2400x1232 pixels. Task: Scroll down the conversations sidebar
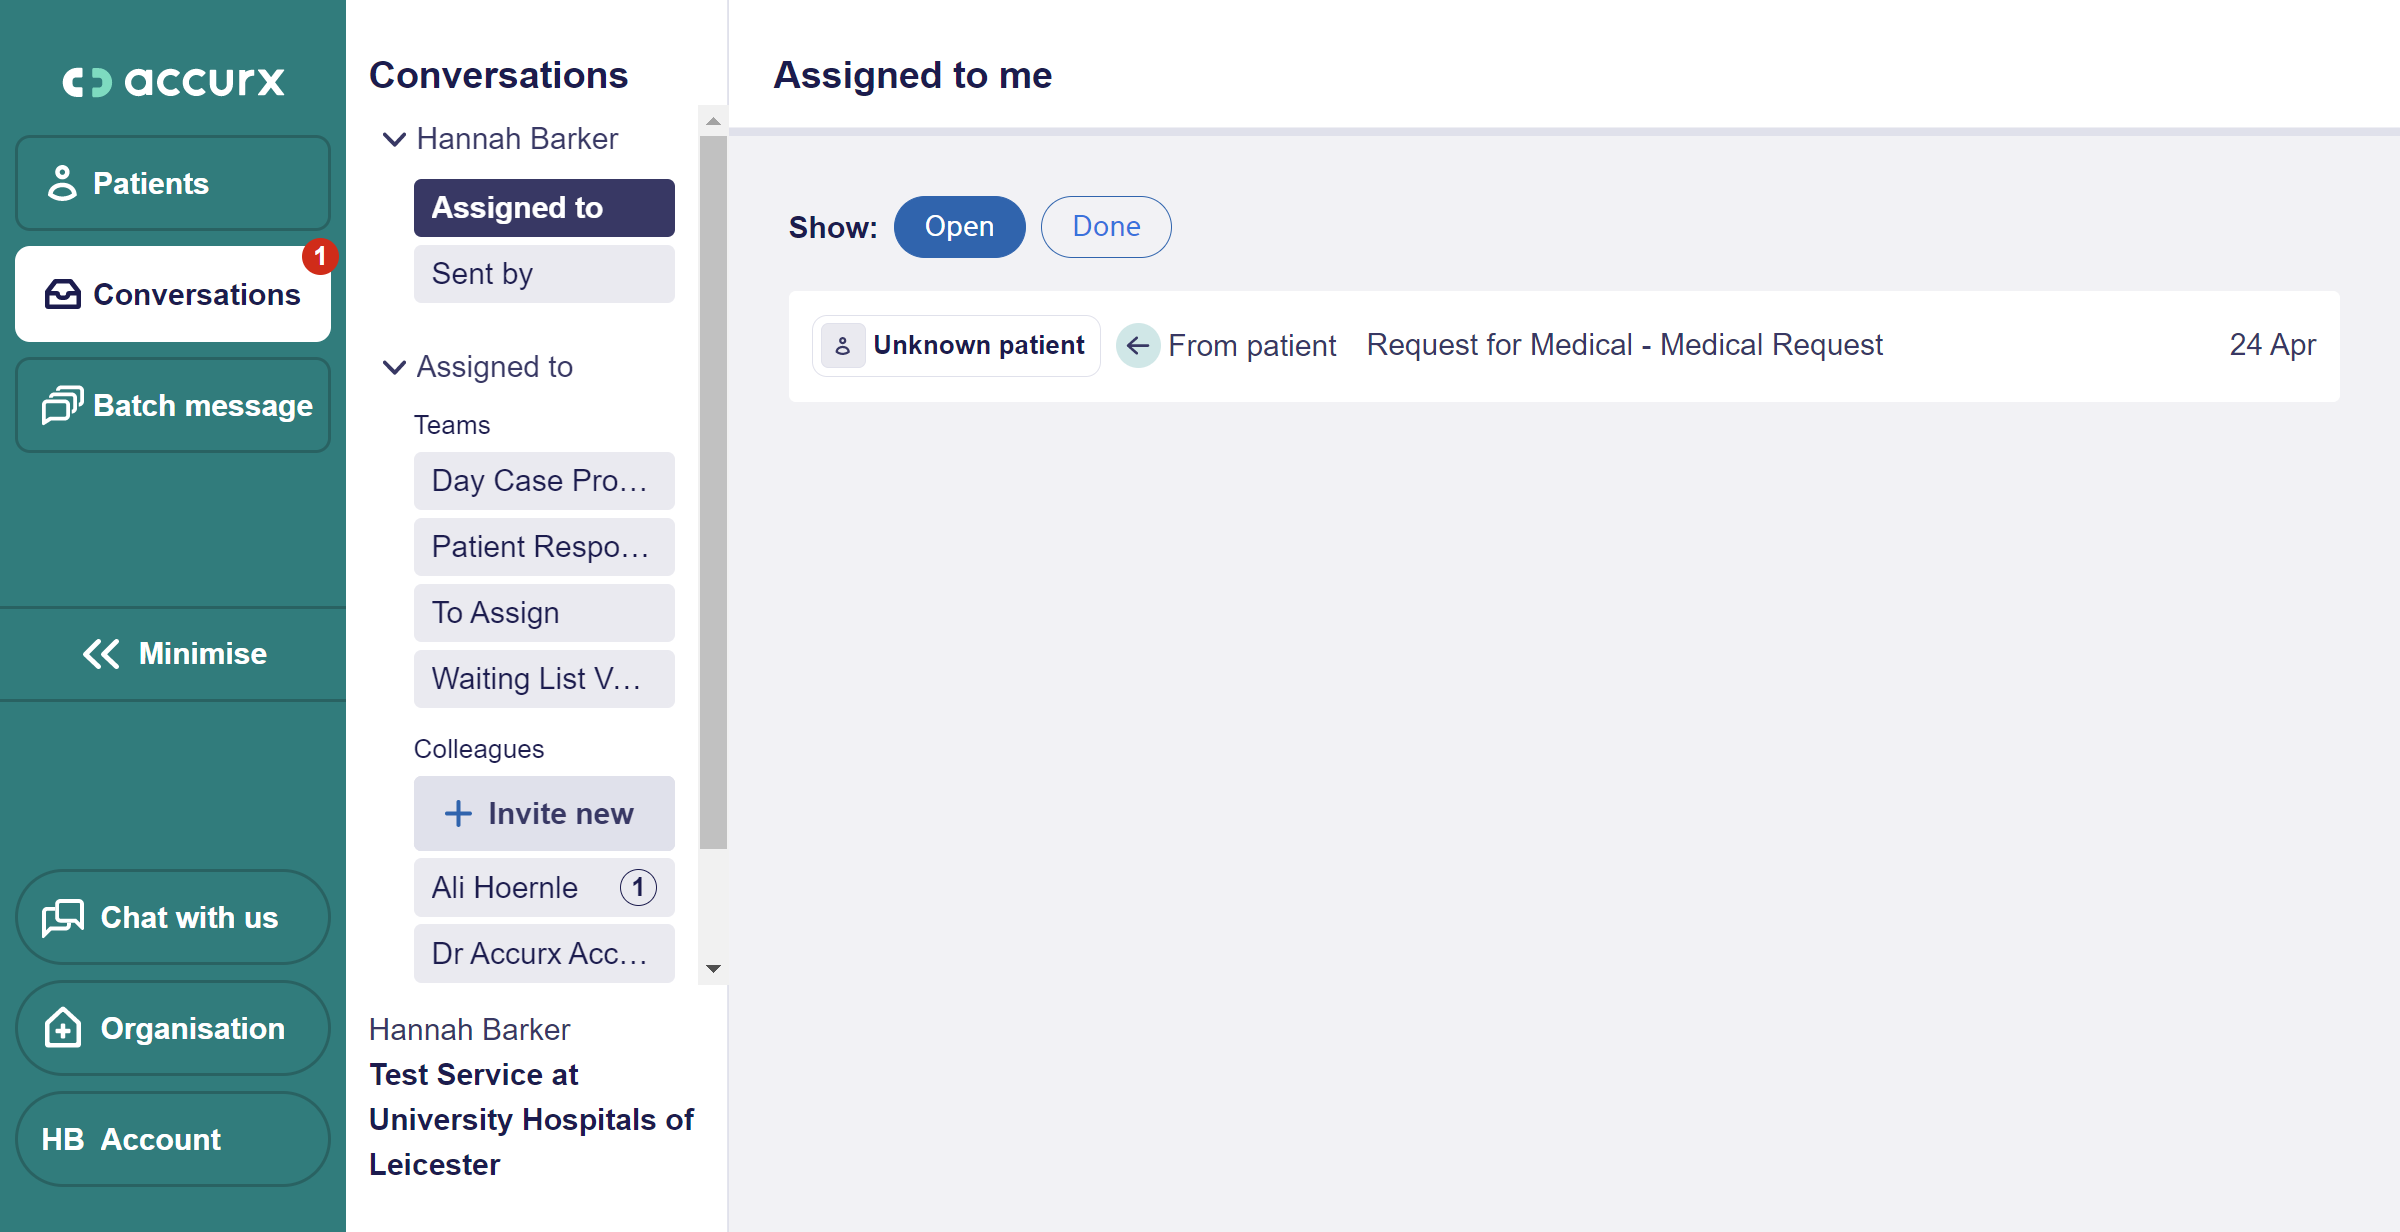(x=713, y=966)
